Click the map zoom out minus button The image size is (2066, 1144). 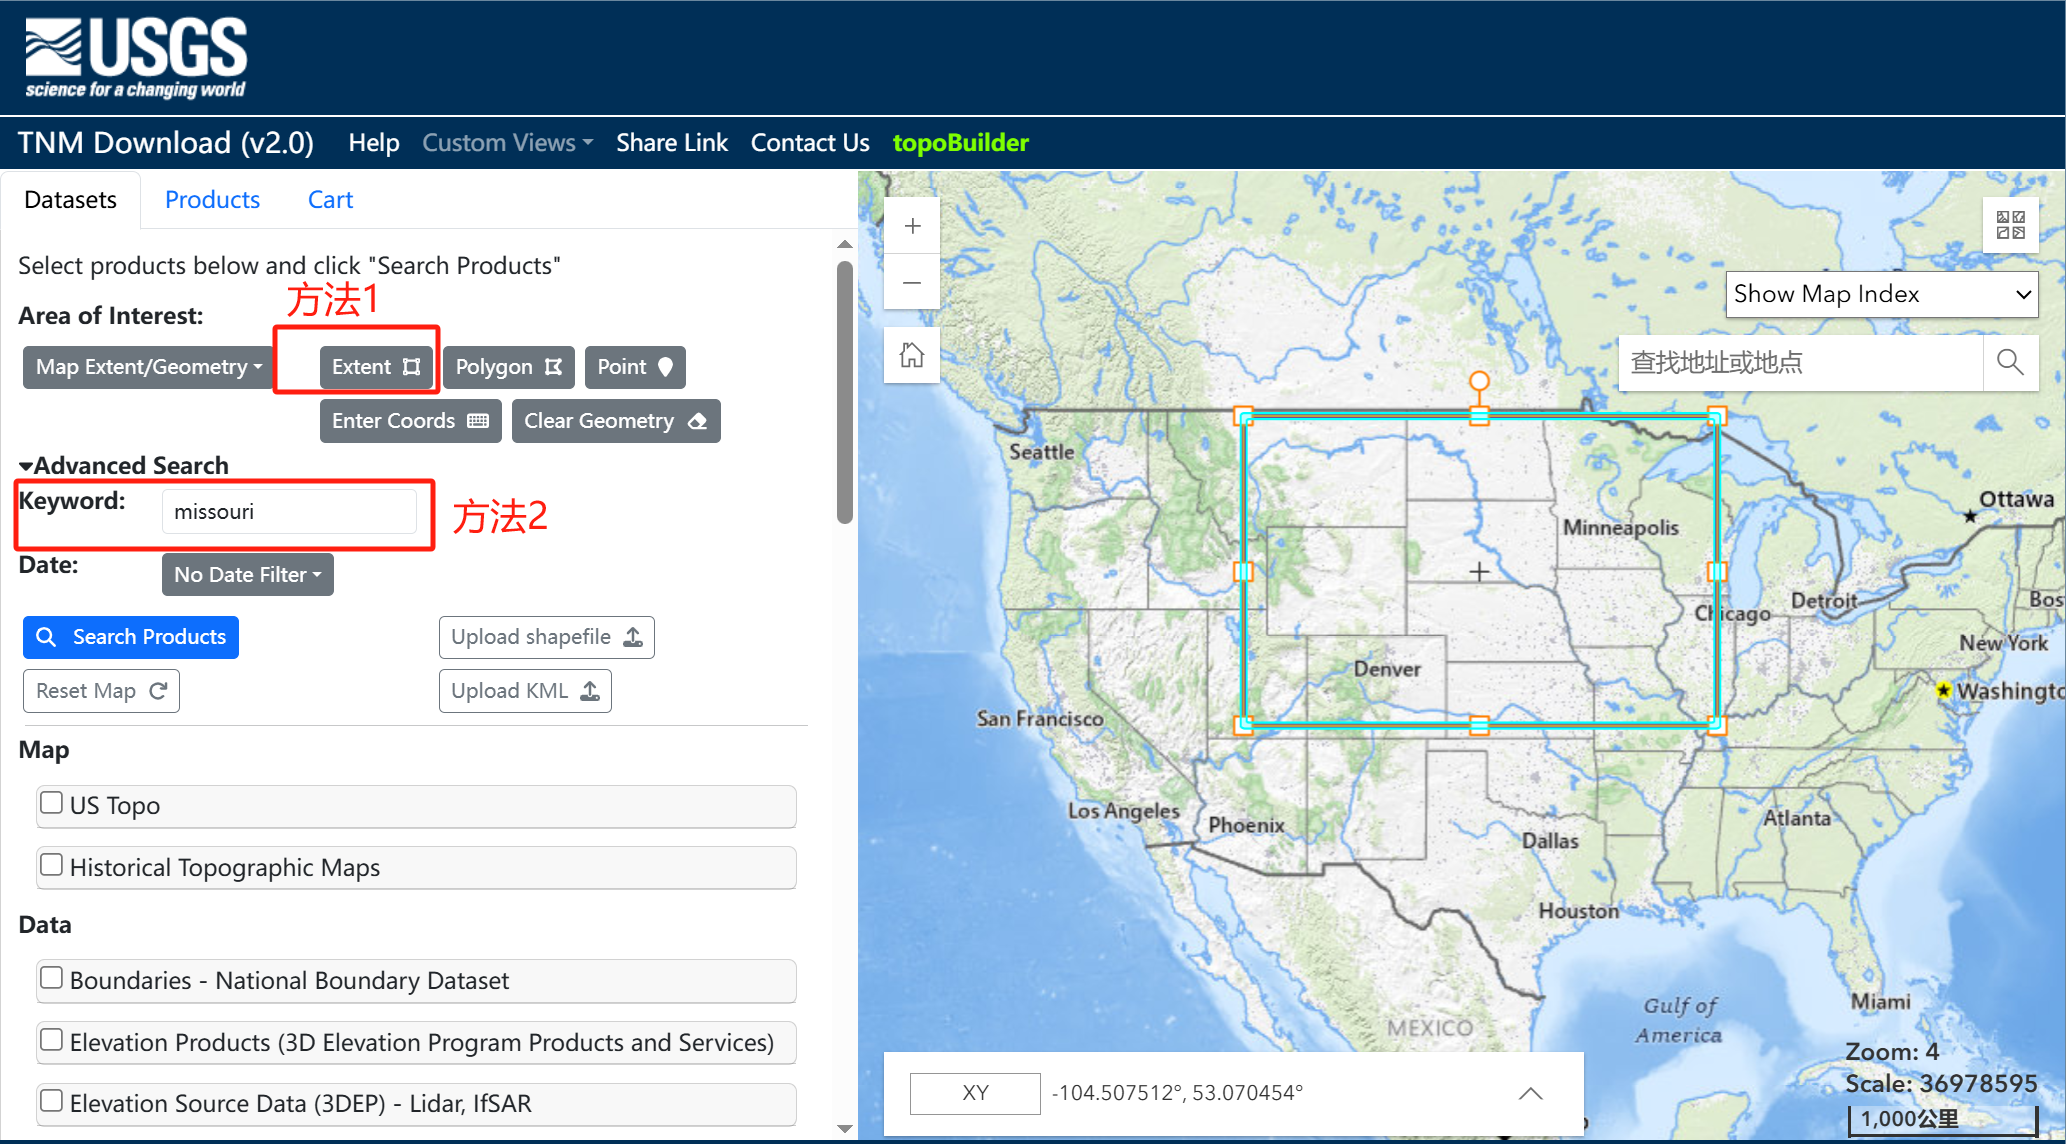pos(912,283)
